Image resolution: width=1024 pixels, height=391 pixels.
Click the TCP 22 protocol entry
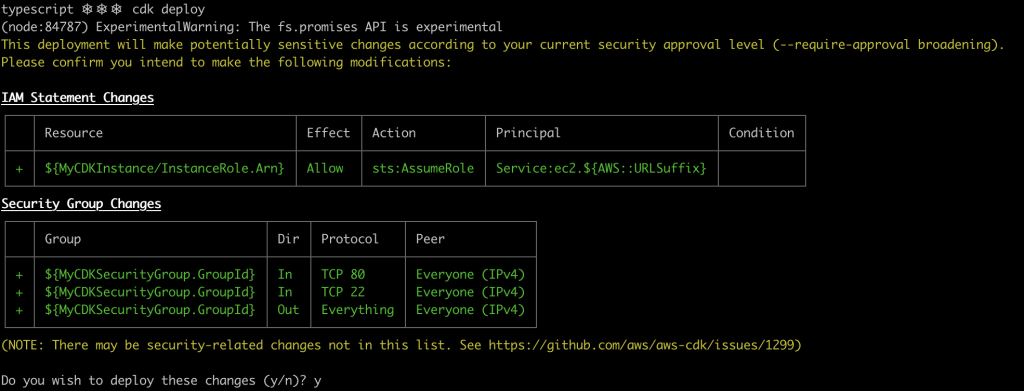tap(343, 292)
